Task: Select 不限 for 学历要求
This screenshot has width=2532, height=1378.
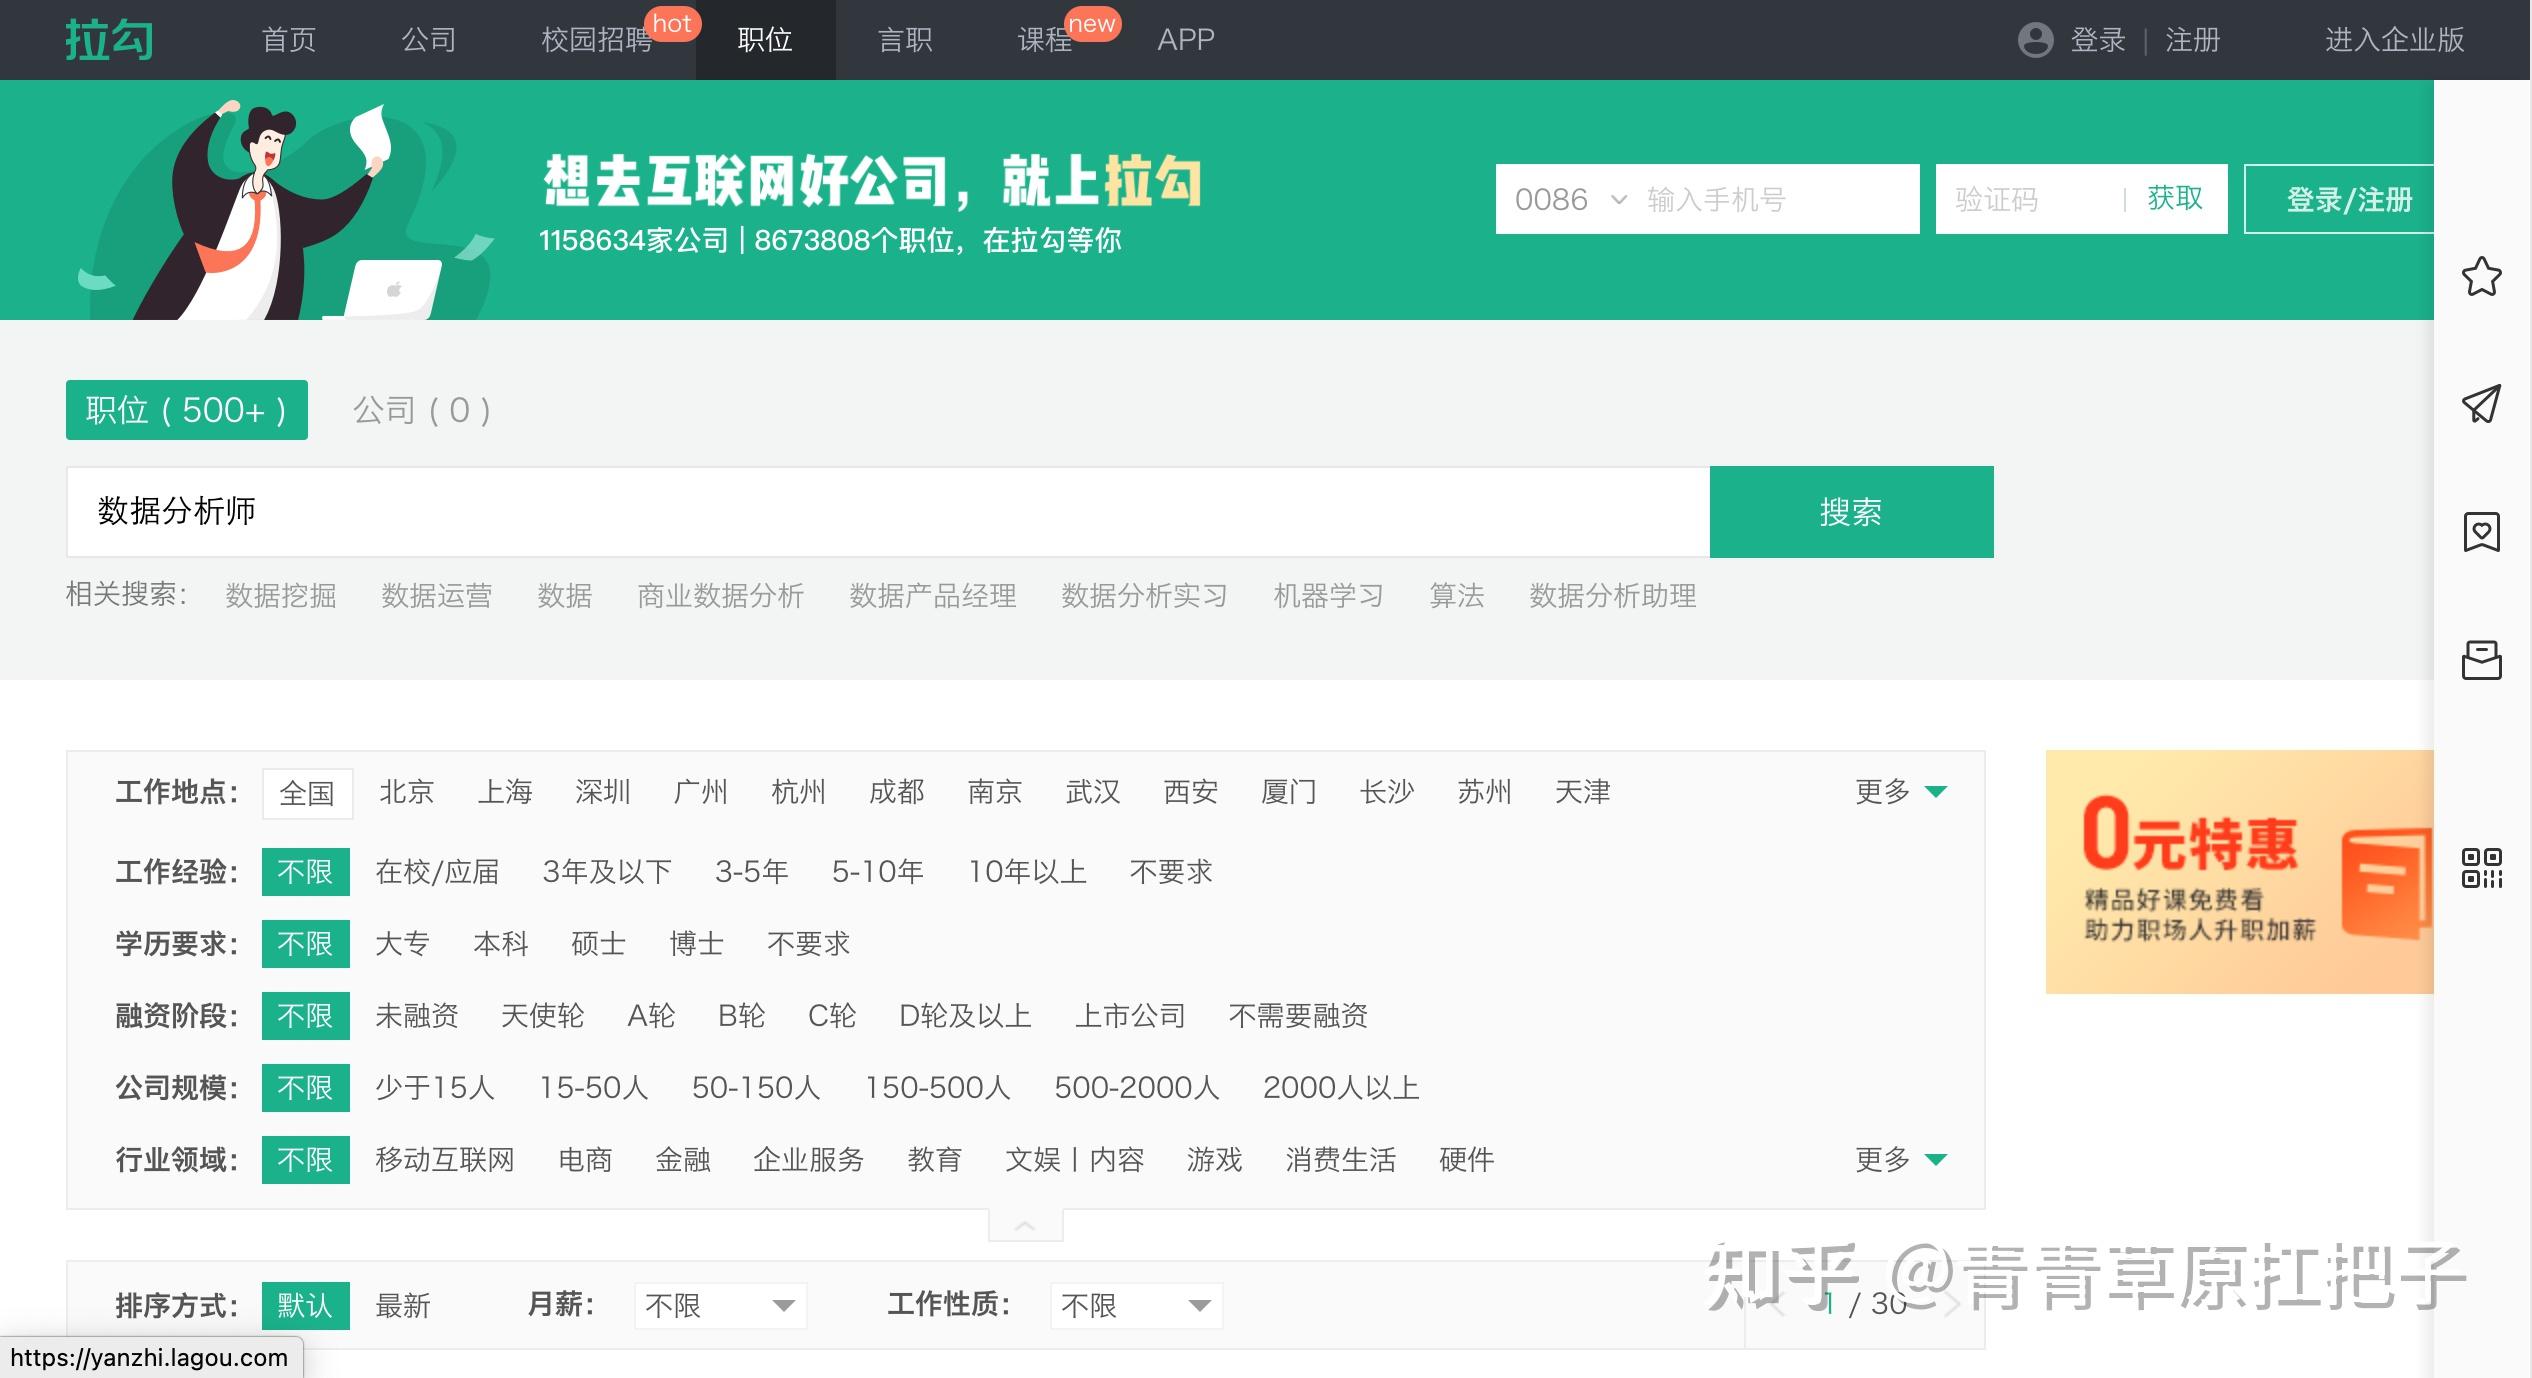Action: point(305,944)
